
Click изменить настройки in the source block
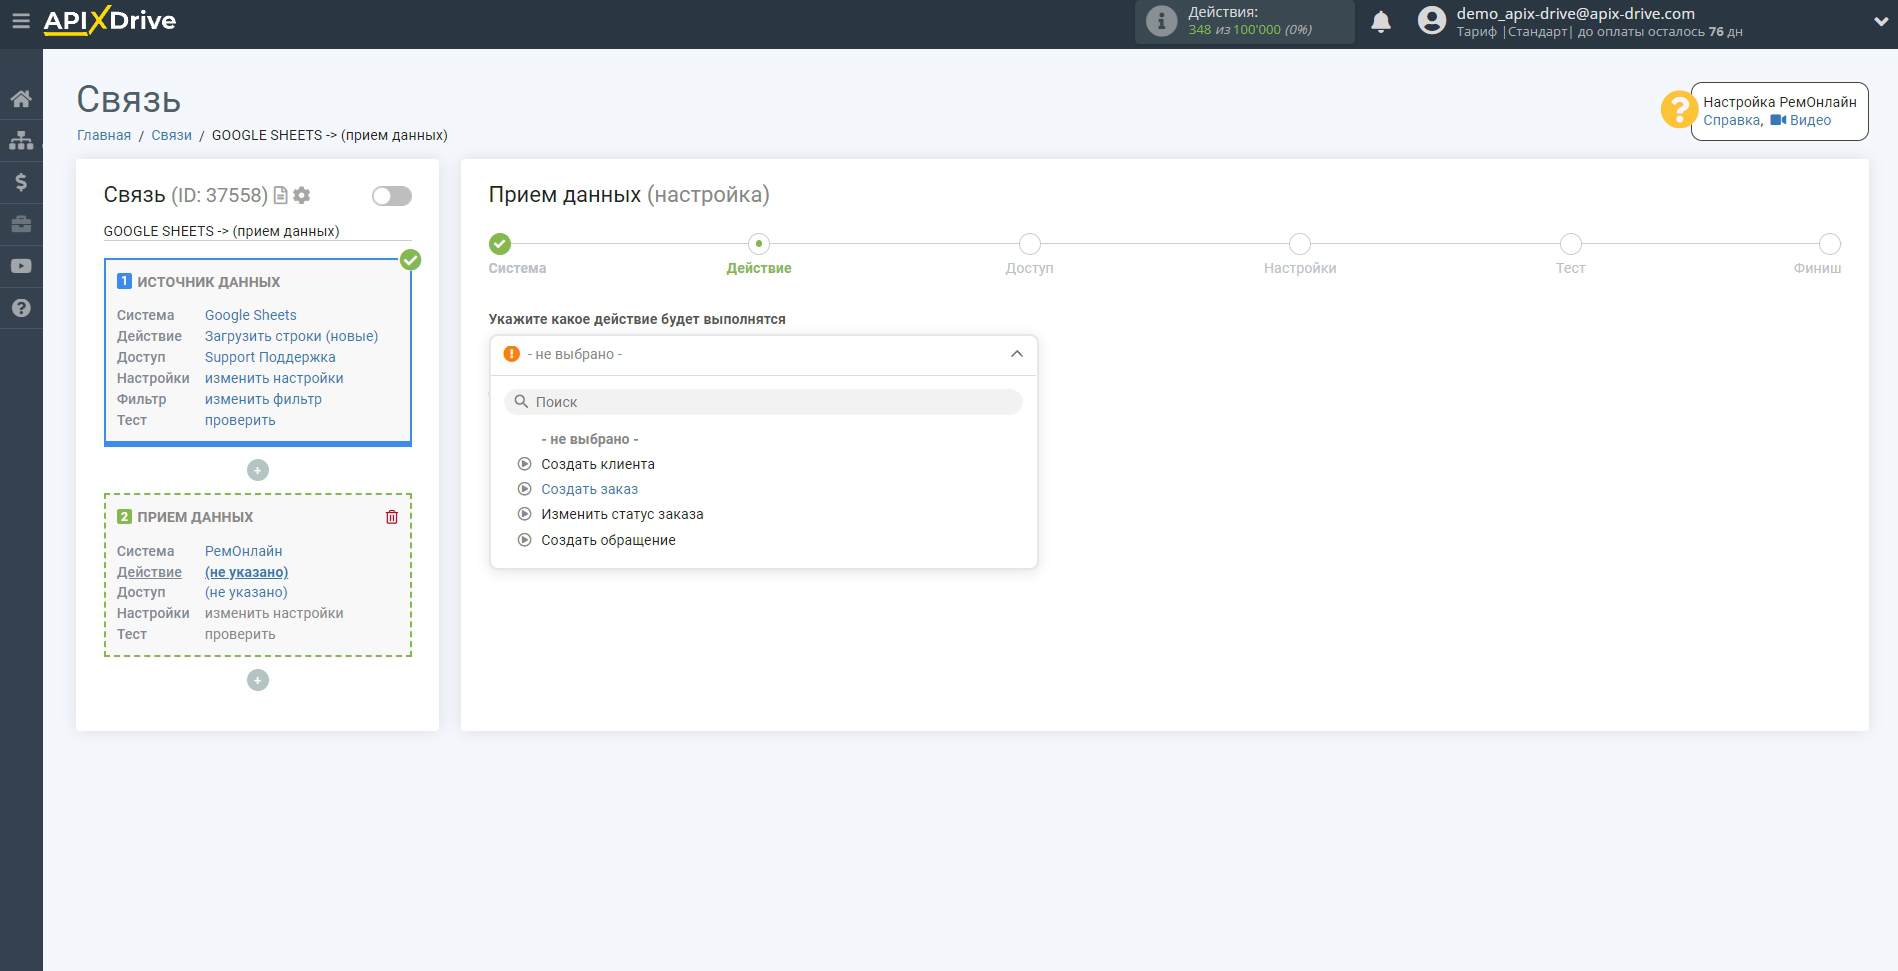[x=274, y=378]
